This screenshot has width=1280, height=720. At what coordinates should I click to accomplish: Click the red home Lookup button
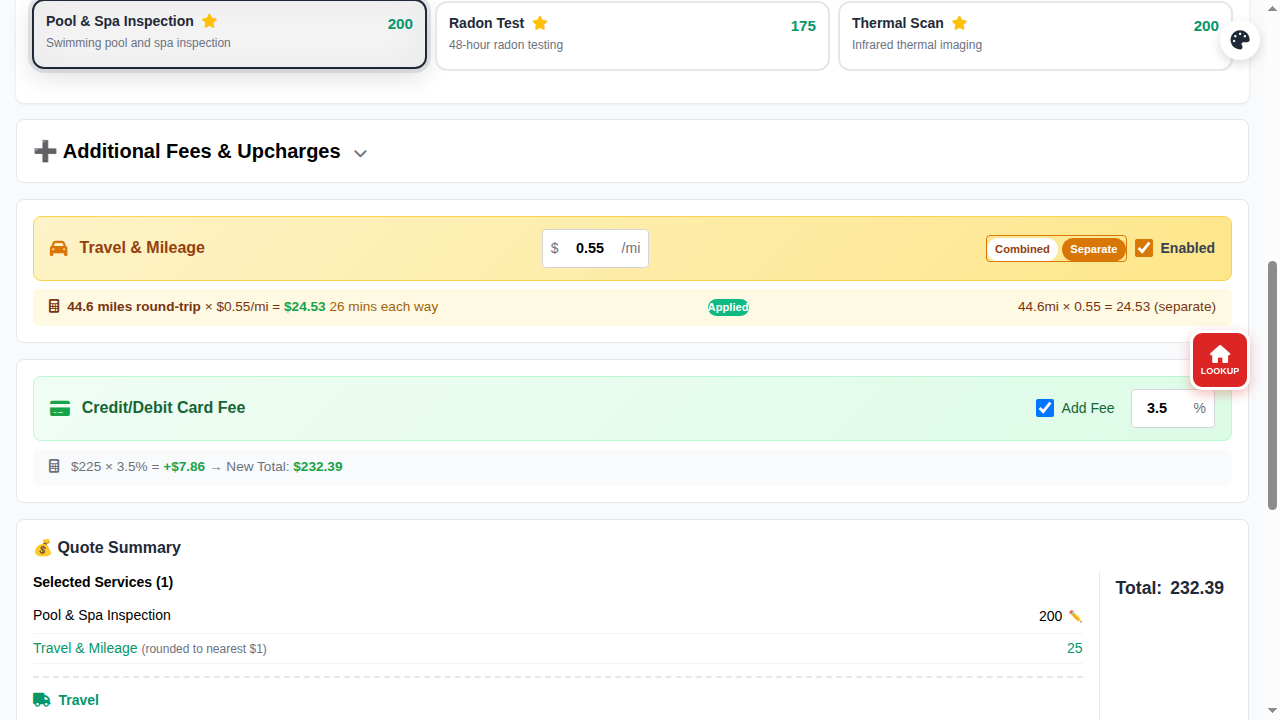(1219, 360)
